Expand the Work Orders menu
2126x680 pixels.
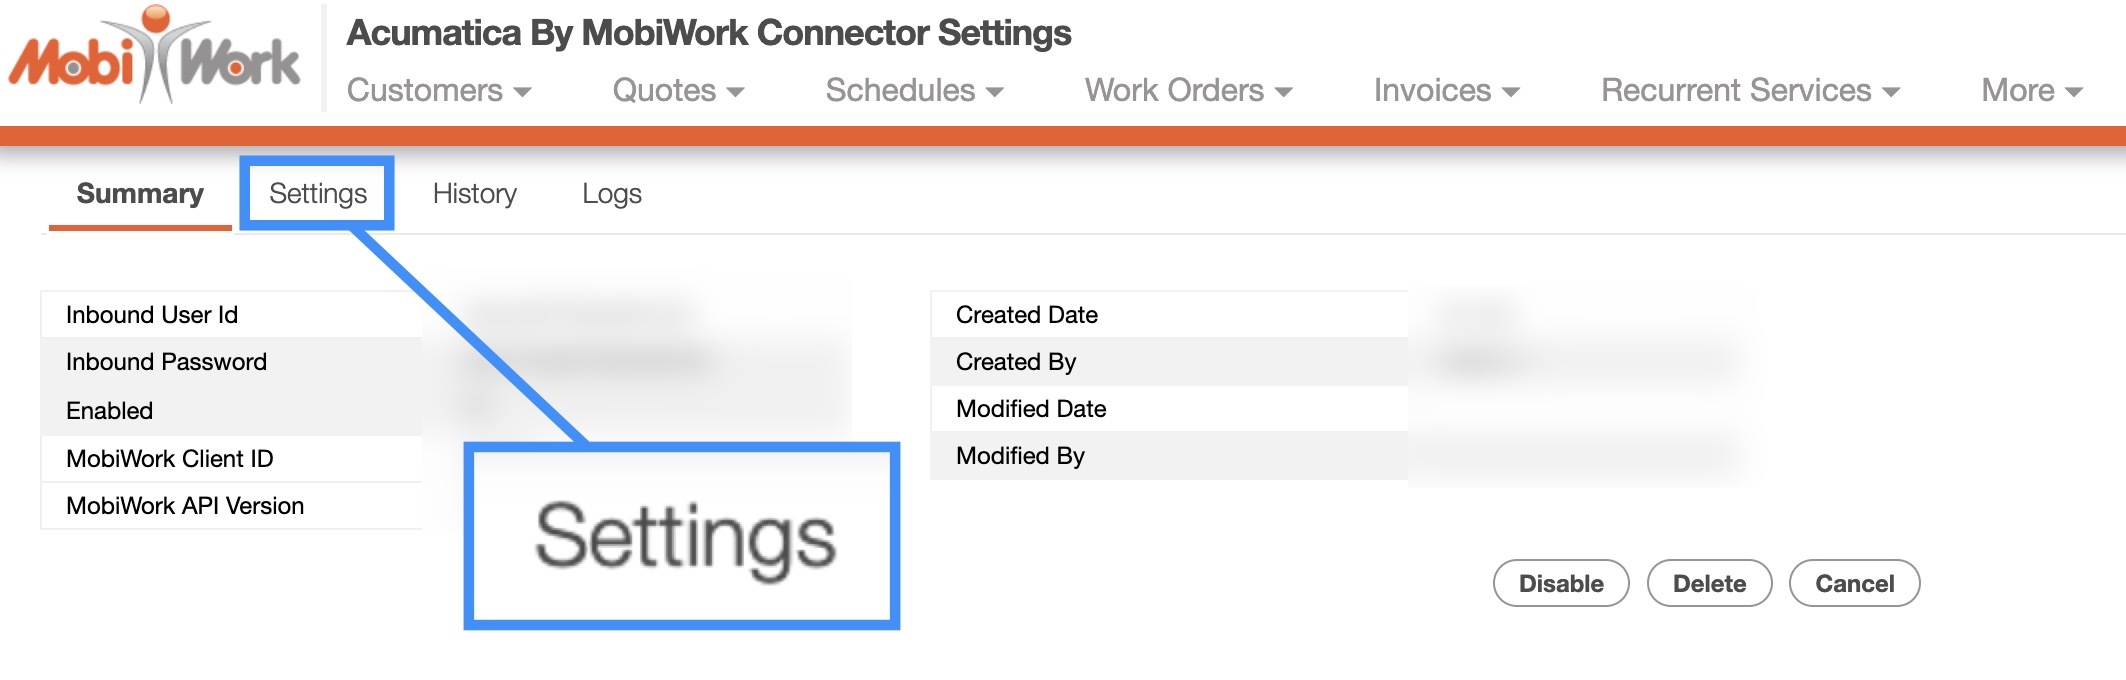pyautogui.click(x=1188, y=91)
